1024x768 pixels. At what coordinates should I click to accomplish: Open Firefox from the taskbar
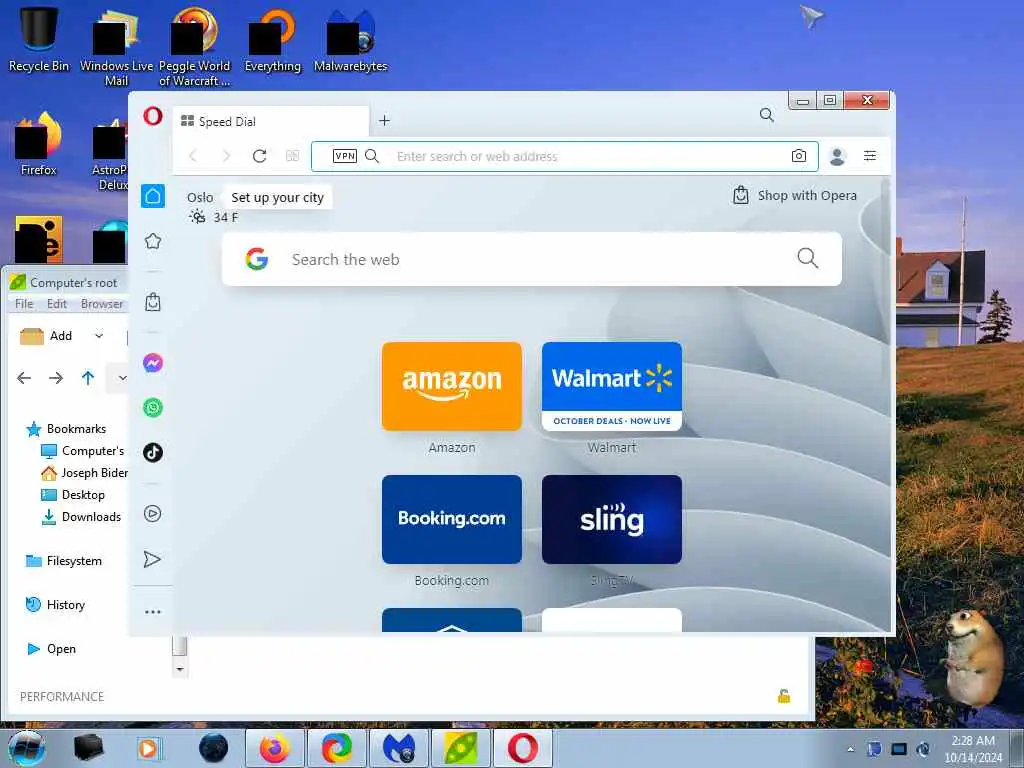coord(275,748)
